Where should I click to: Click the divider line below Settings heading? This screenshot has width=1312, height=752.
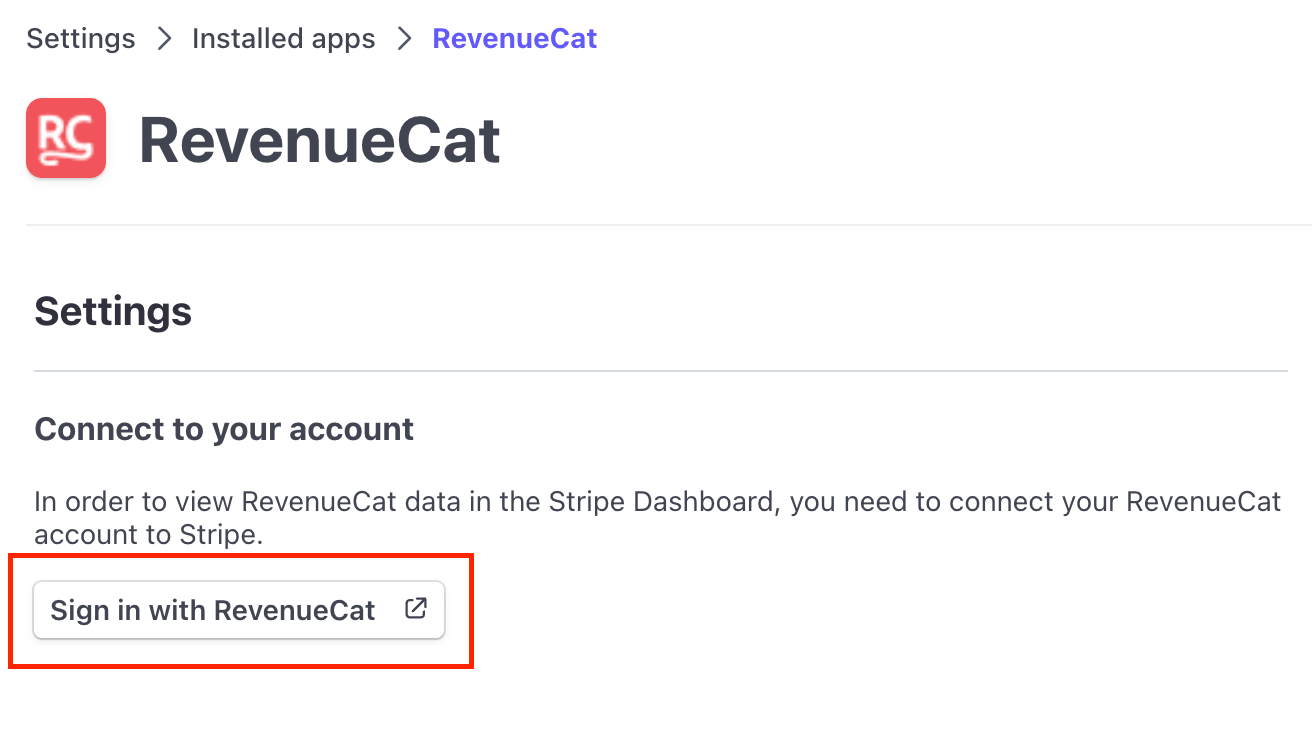click(660, 371)
